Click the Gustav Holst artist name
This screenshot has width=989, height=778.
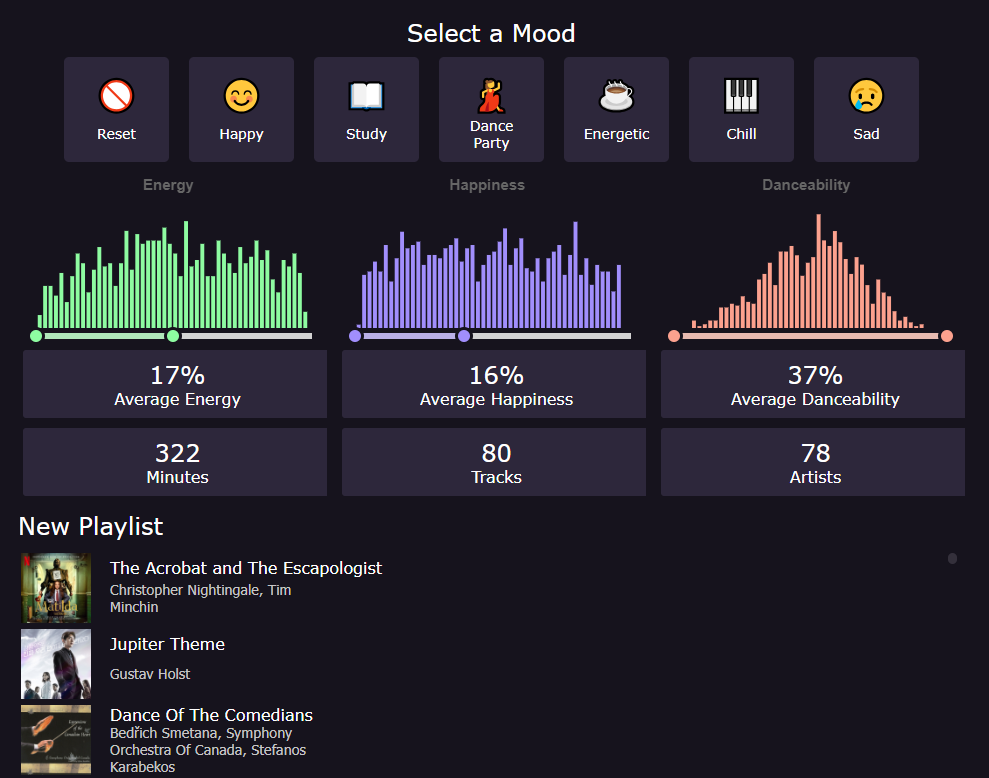[150, 674]
